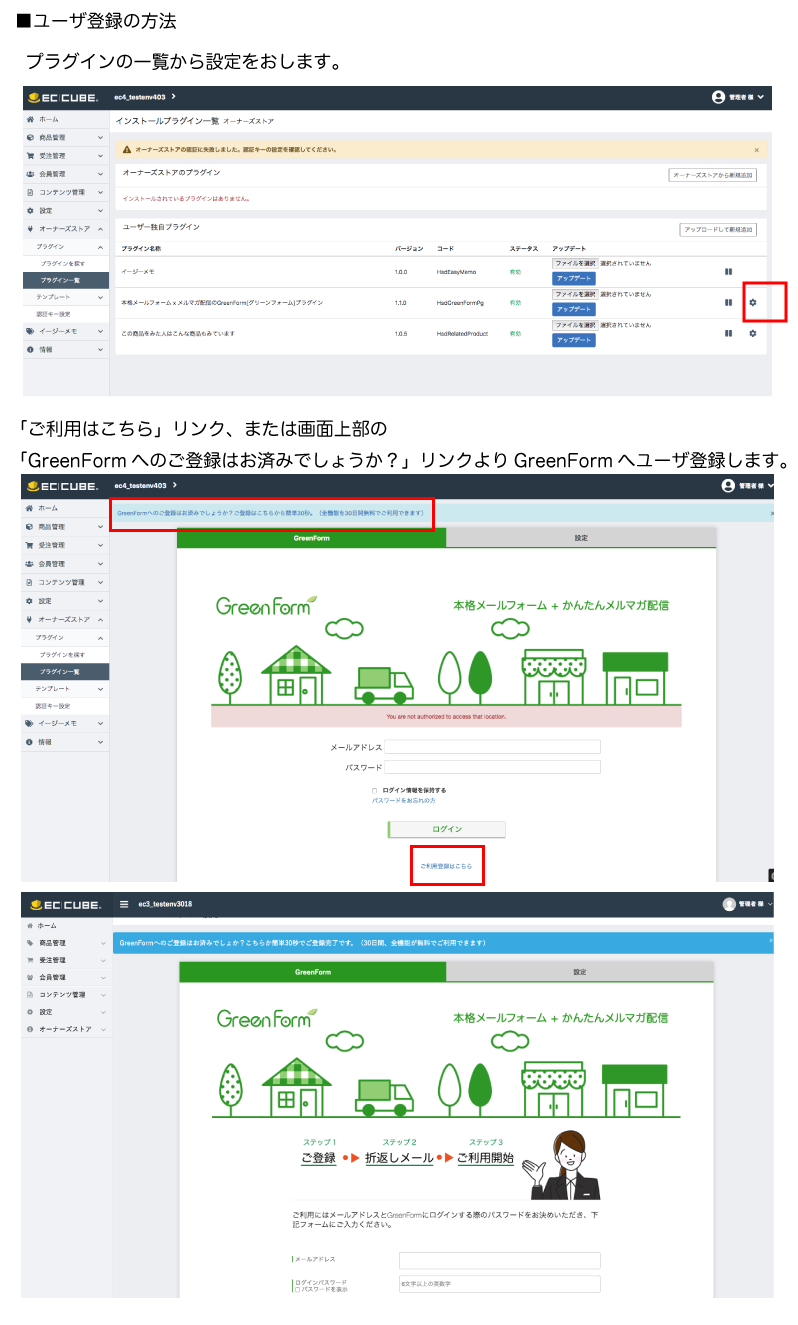Click ec3_testenv3018 store name
Image resolution: width=798 pixels, height=1325 pixels.
(x=165, y=904)
